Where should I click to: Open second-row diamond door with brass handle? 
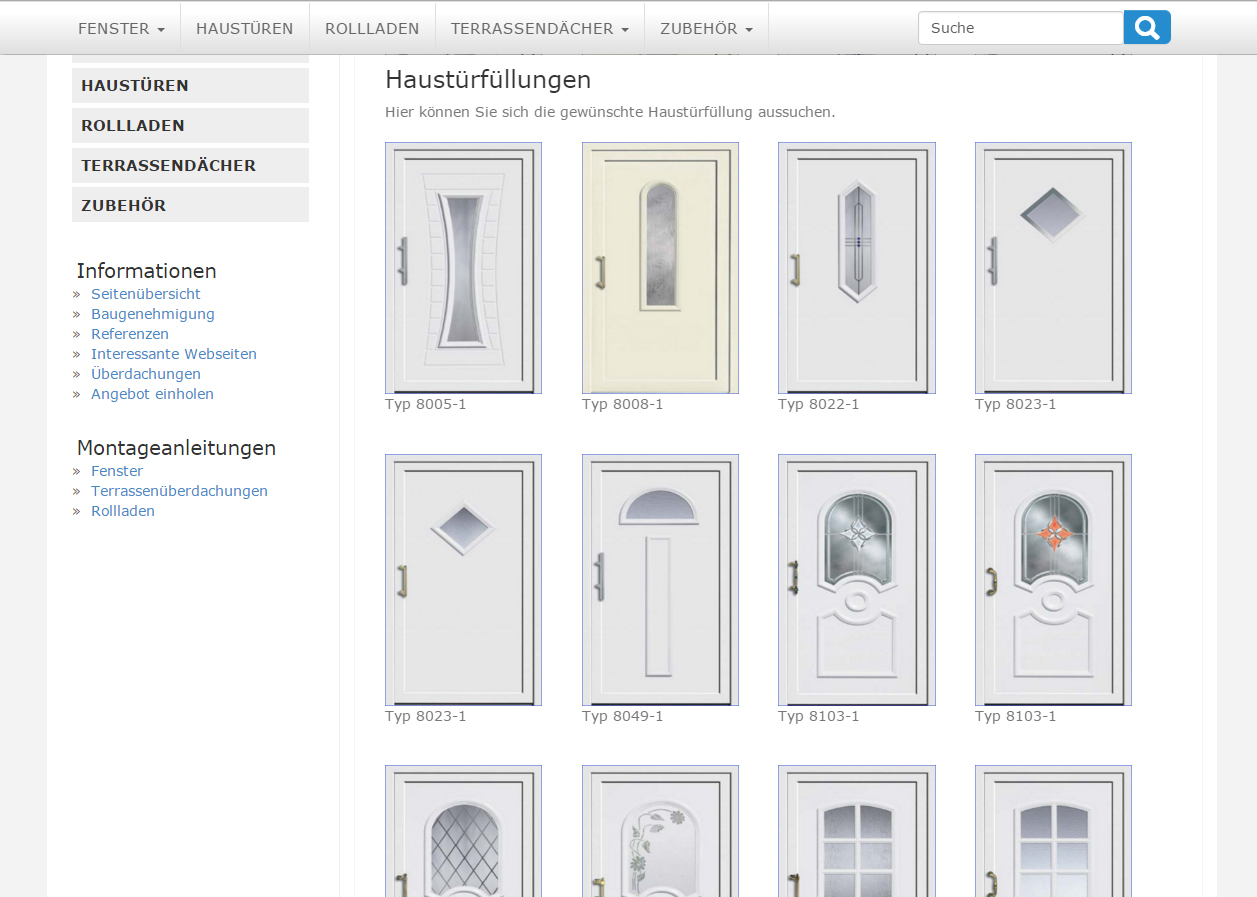coord(463,580)
